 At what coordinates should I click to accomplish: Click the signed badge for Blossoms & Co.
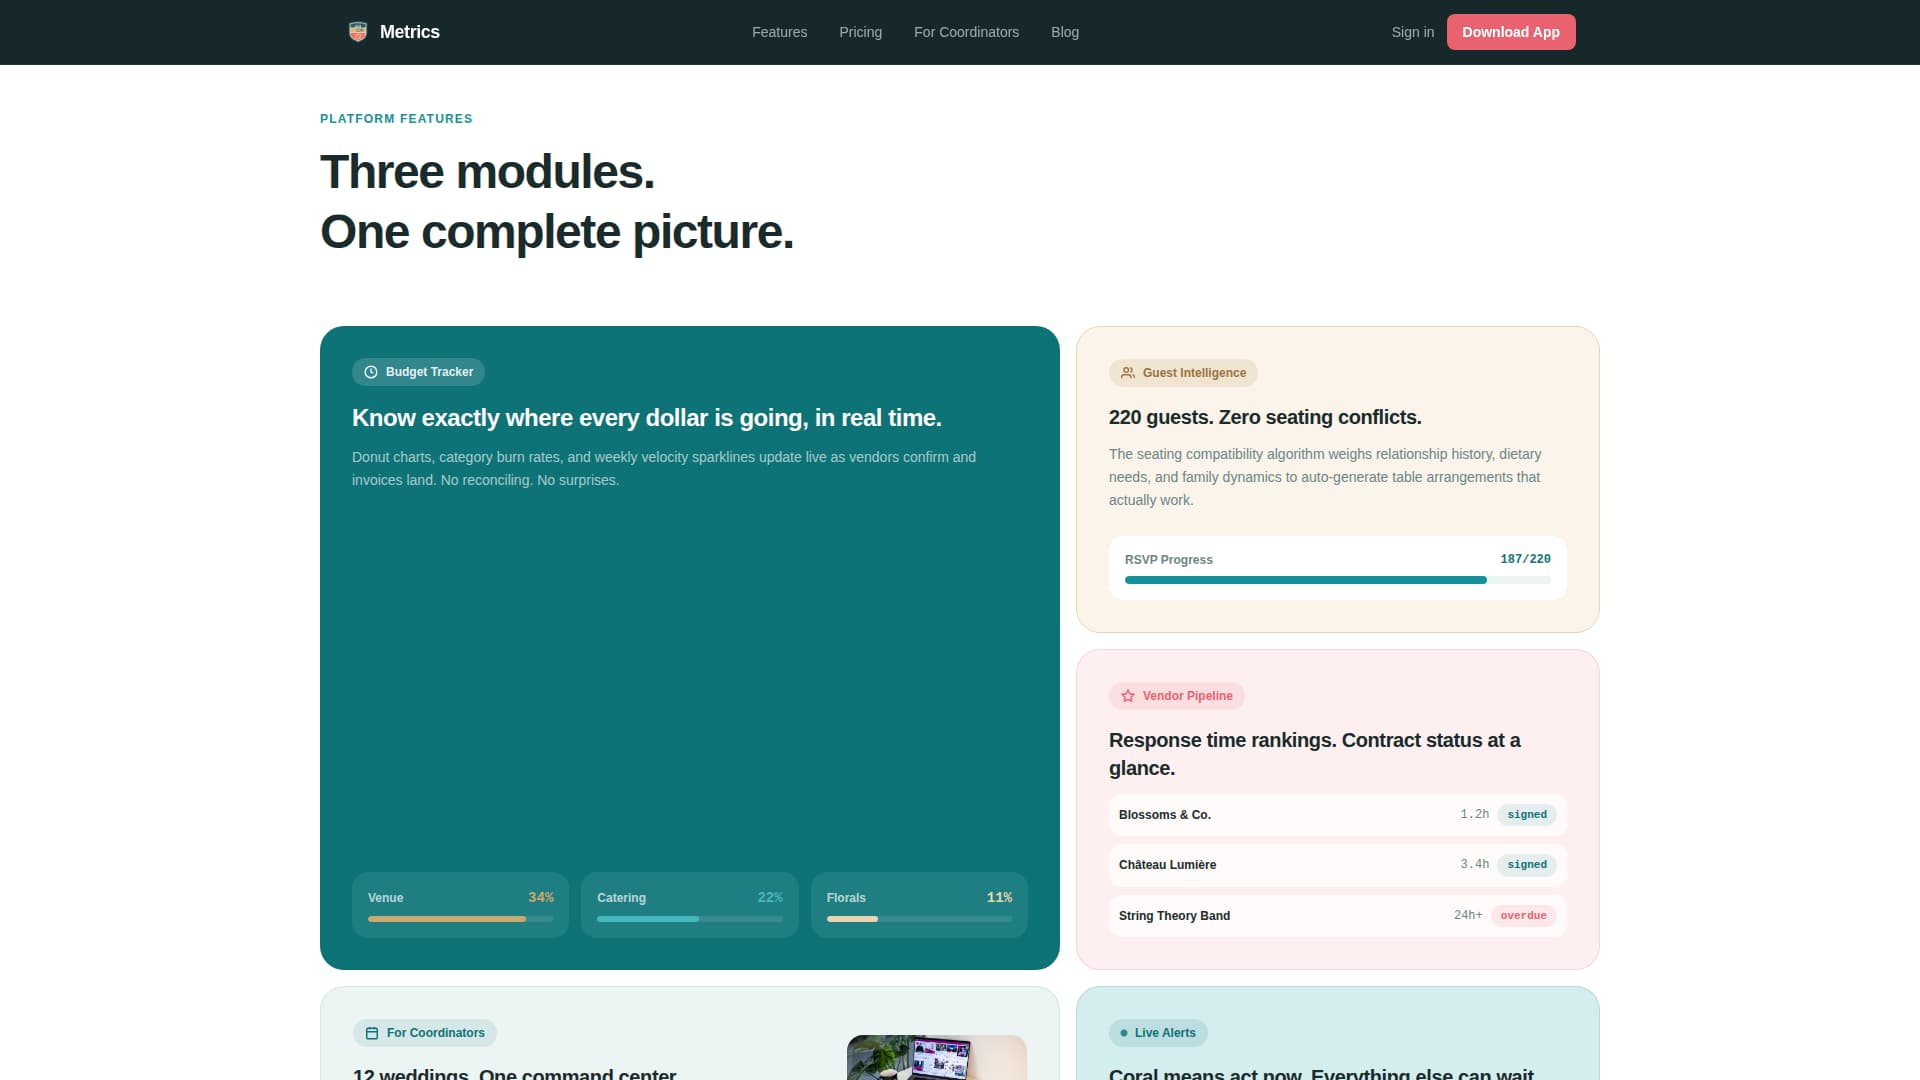[x=1527, y=815]
